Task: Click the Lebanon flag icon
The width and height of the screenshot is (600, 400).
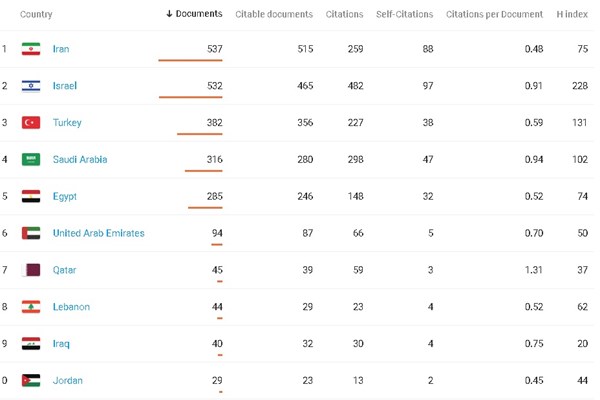Action: (31, 307)
